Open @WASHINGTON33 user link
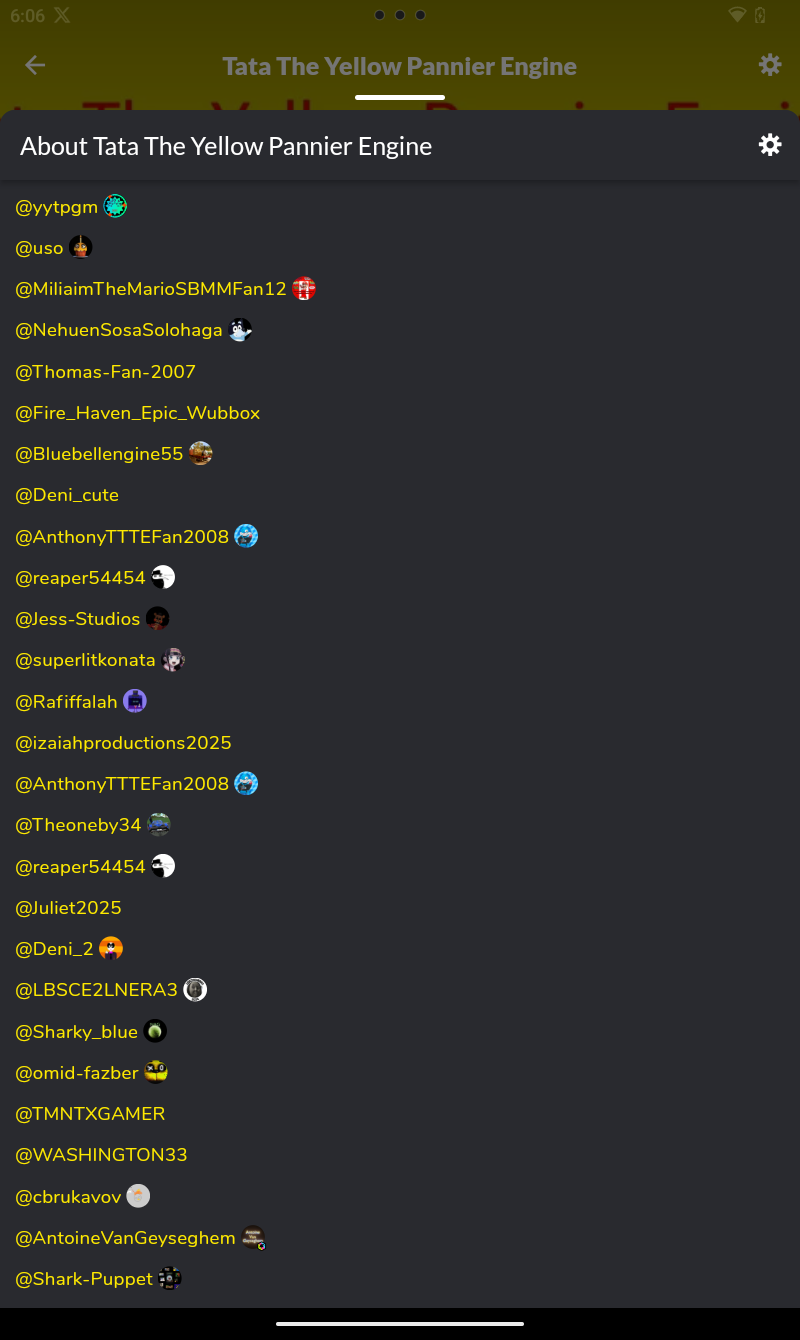The height and width of the screenshot is (1340, 800). [x=101, y=1155]
